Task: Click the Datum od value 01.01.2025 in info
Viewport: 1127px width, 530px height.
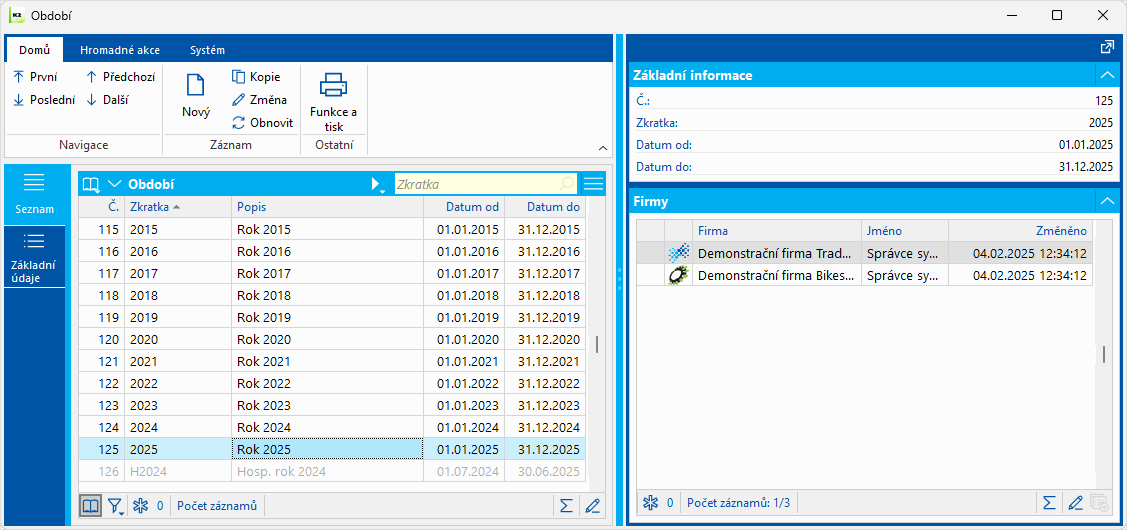Action: coord(1085,145)
